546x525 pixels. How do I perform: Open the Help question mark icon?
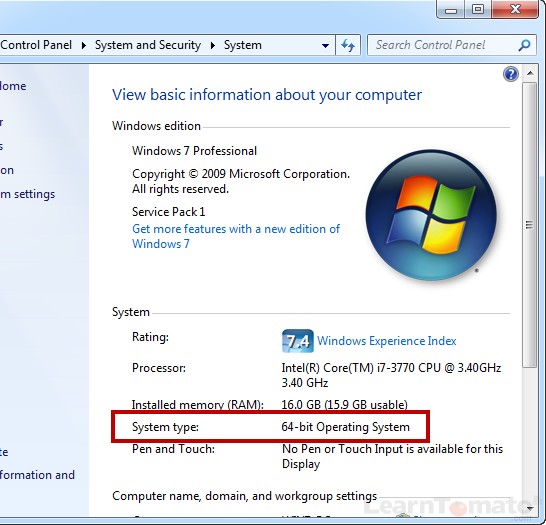click(510, 74)
